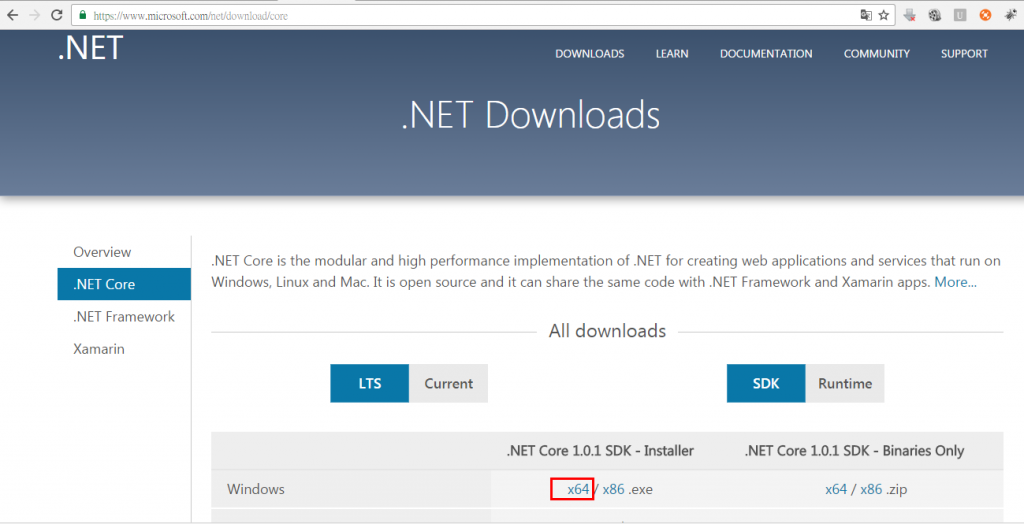Click the orange circular extension icon
The width and height of the screenshot is (1024, 524).
click(985, 15)
